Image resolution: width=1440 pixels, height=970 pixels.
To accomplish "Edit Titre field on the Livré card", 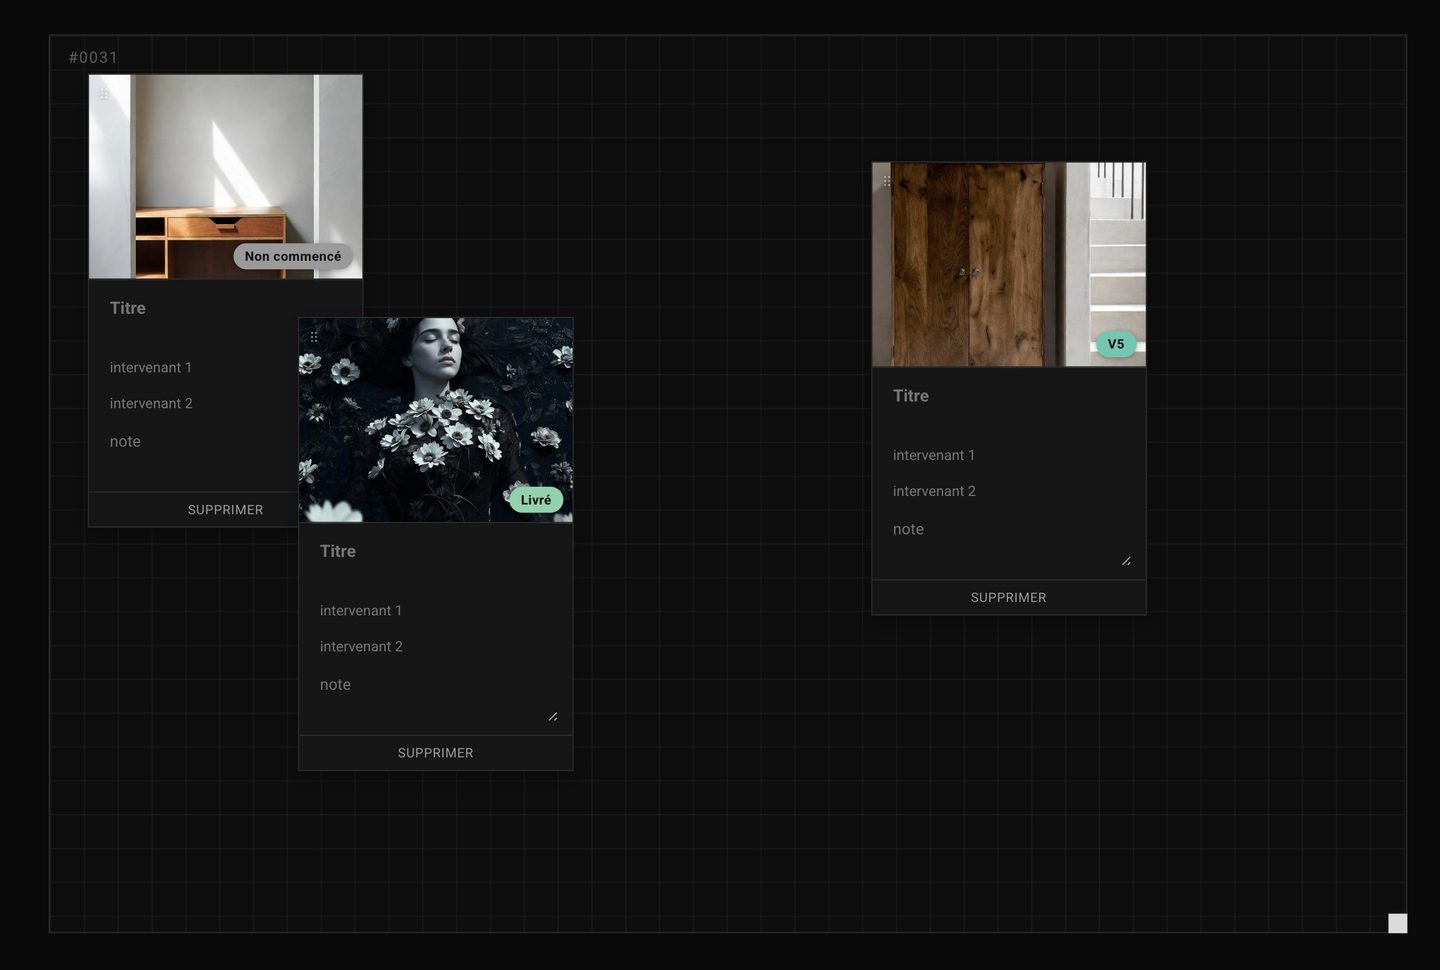I will click(436, 551).
